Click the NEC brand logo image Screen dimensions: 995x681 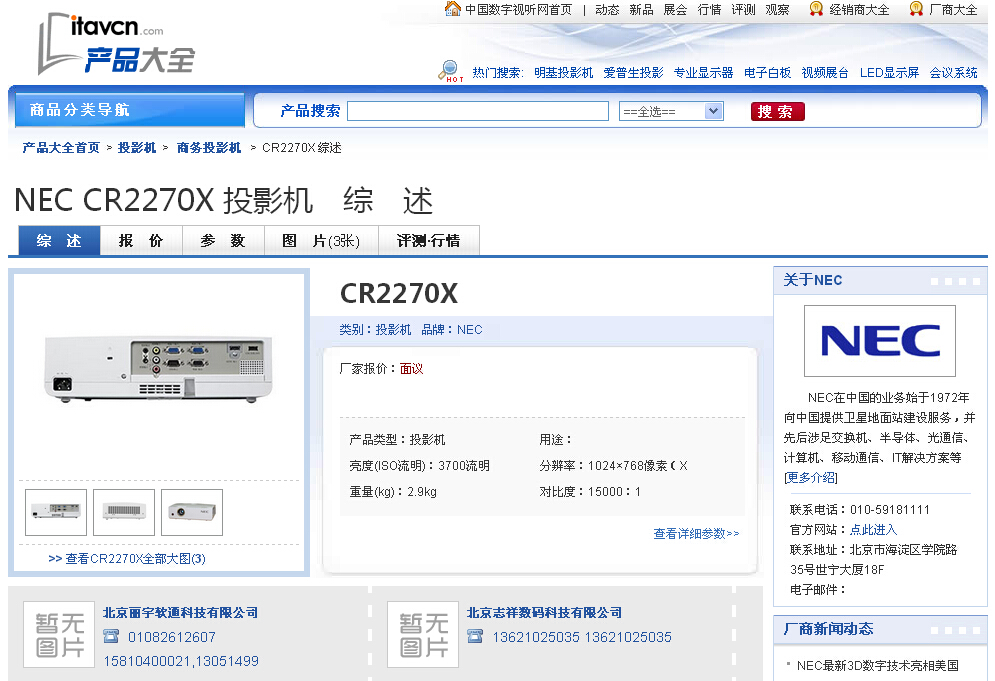[880, 341]
